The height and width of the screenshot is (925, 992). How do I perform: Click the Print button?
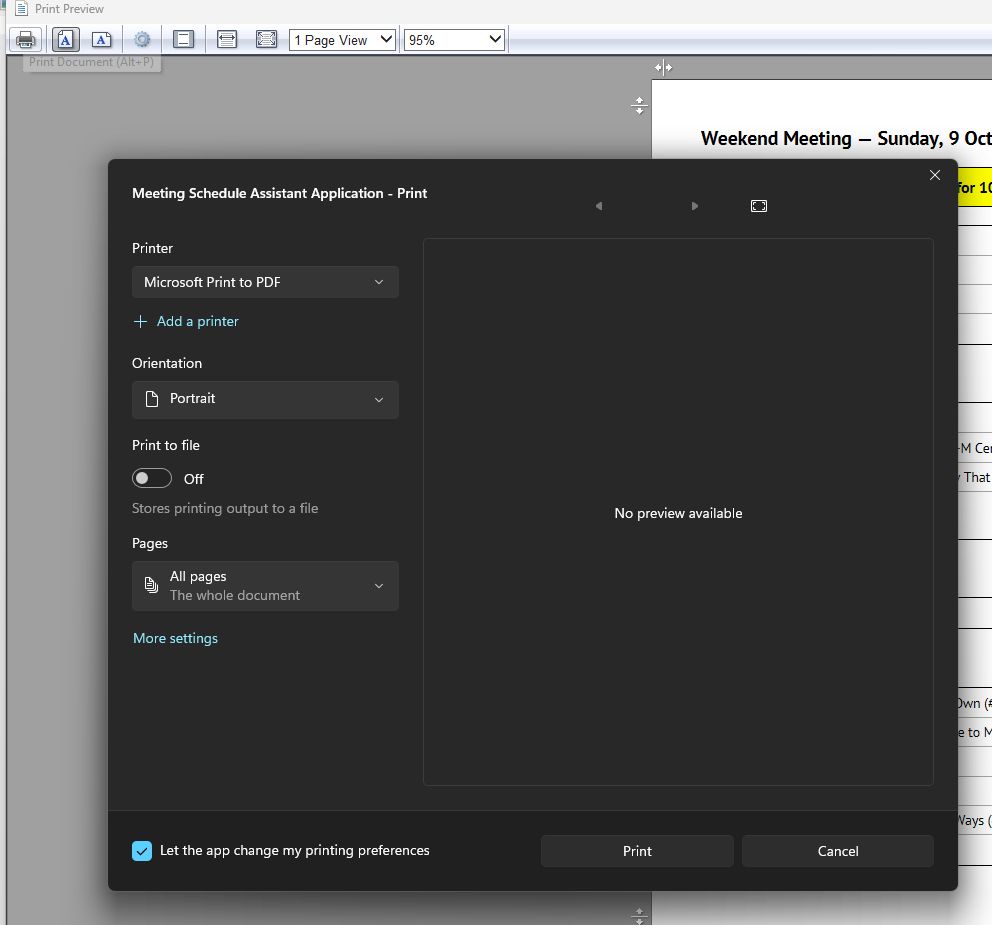[x=637, y=851]
